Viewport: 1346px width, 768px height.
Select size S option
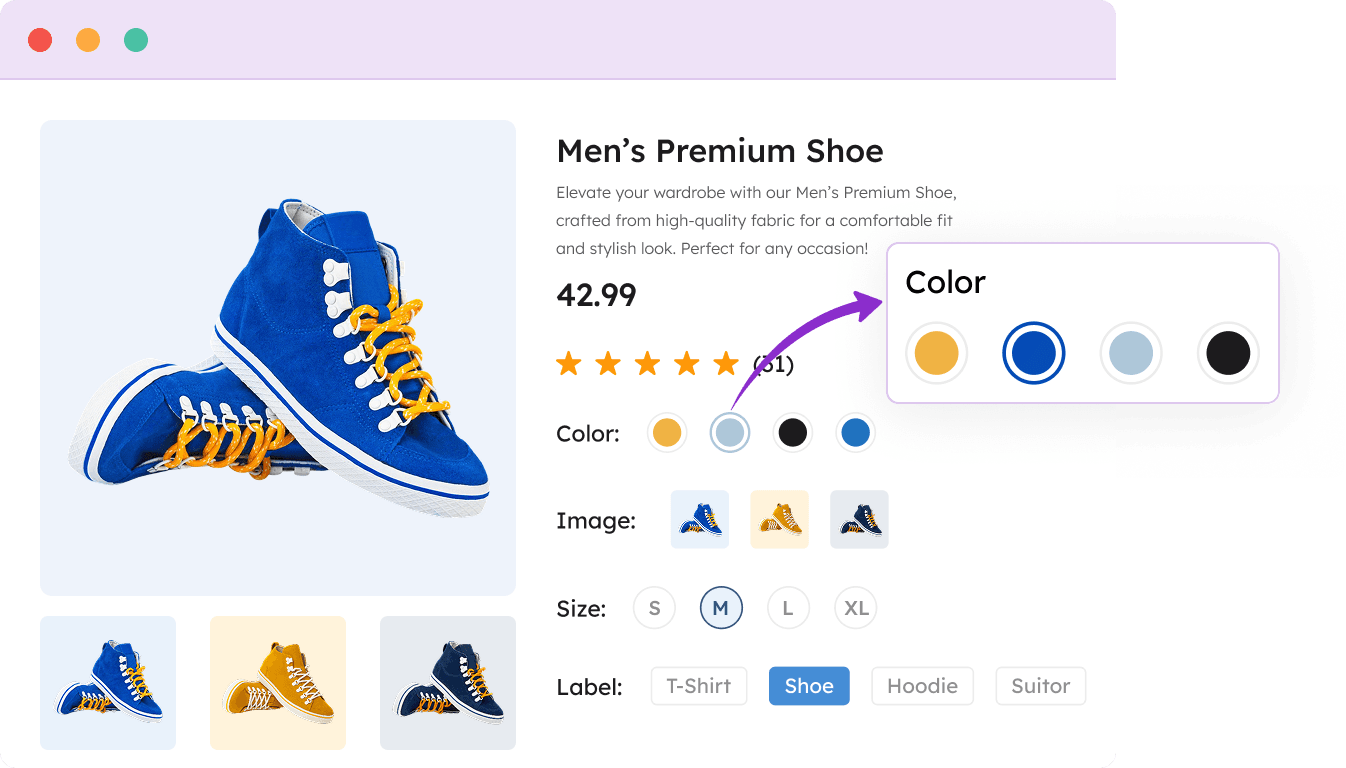(x=654, y=608)
